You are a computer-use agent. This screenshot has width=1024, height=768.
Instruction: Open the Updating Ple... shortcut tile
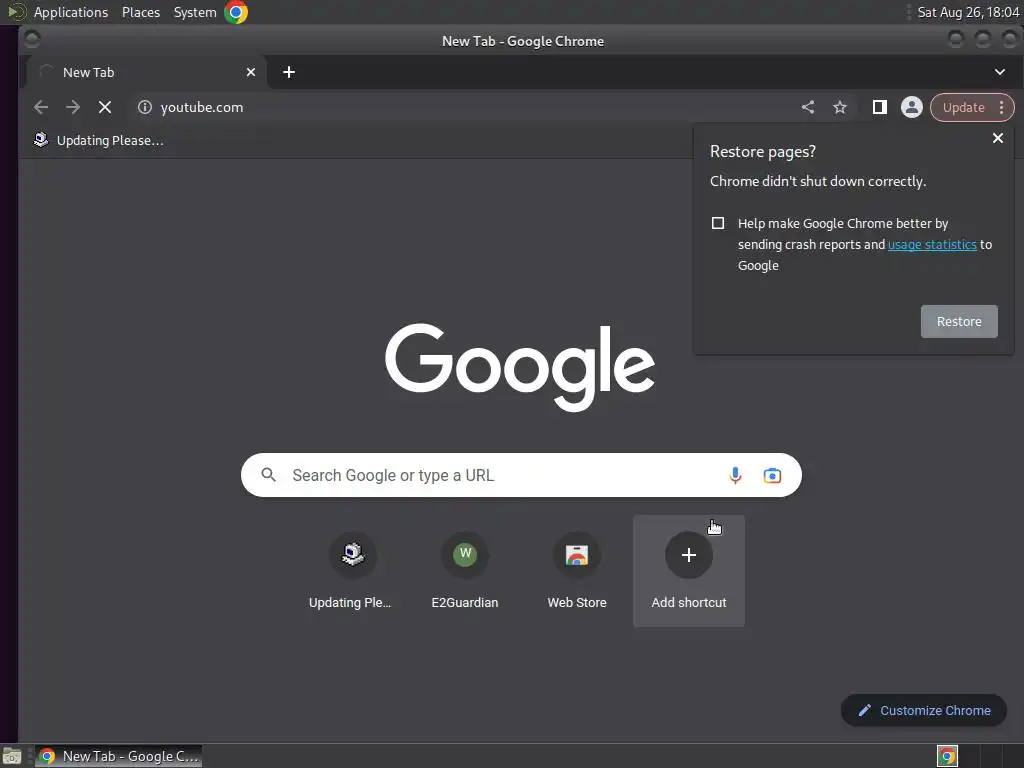tap(353, 571)
